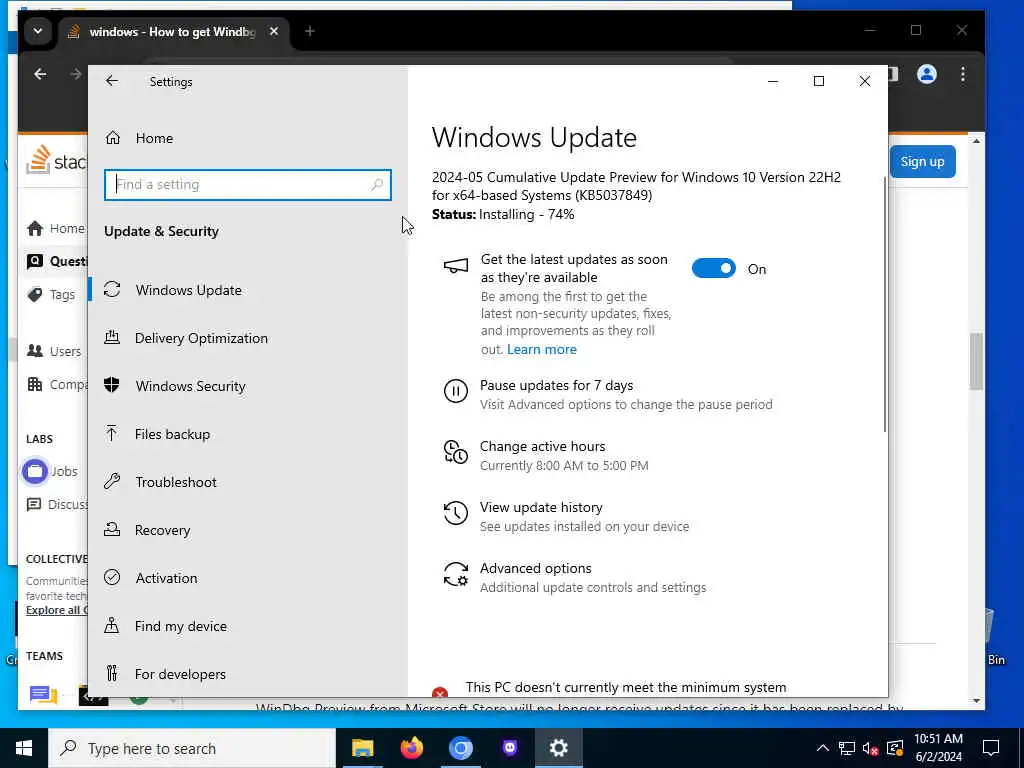Open Delivery Optimization settings page
This screenshot has width=1024, height=768.
[201, 338]
